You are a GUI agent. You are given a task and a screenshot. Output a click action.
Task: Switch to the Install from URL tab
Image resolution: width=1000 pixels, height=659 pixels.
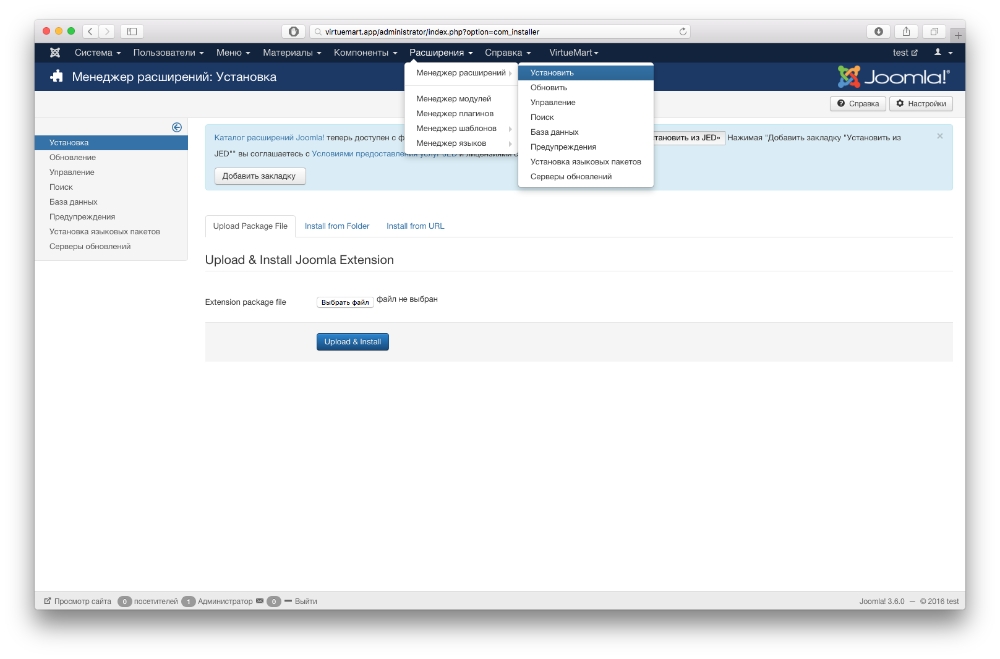[415, 226]
